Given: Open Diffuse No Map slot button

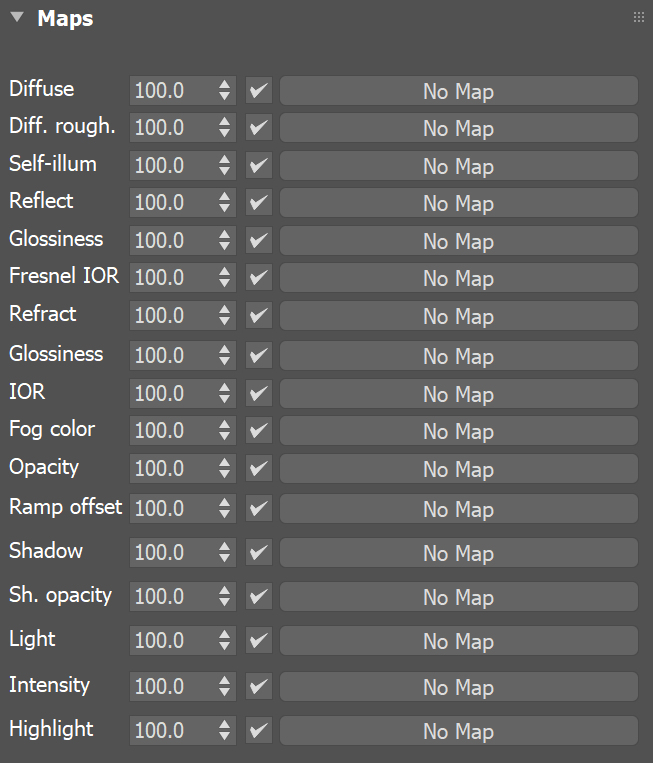Looking at the screenshot, I should pyautogui.click(x=458, y=91).
